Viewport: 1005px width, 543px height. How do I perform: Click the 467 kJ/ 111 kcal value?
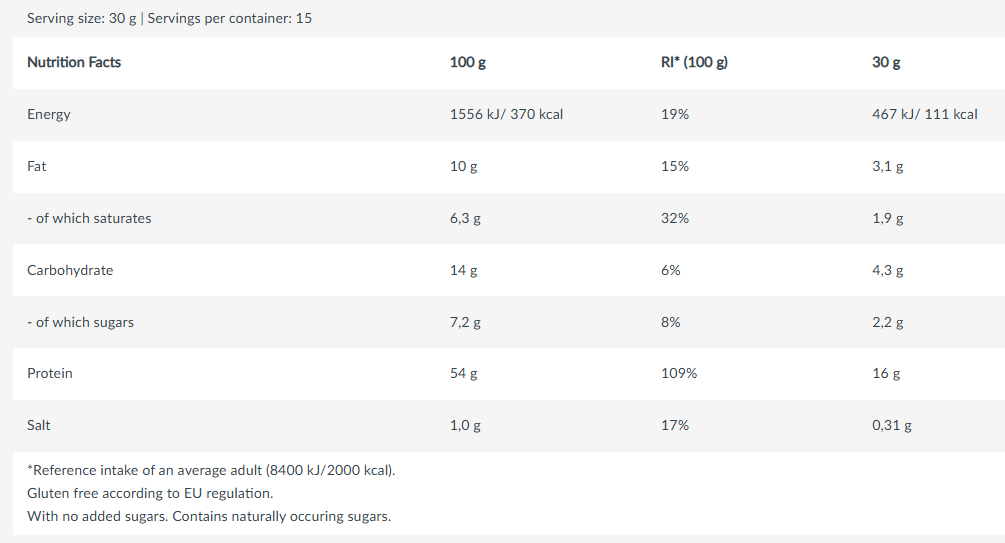(925, 114)
